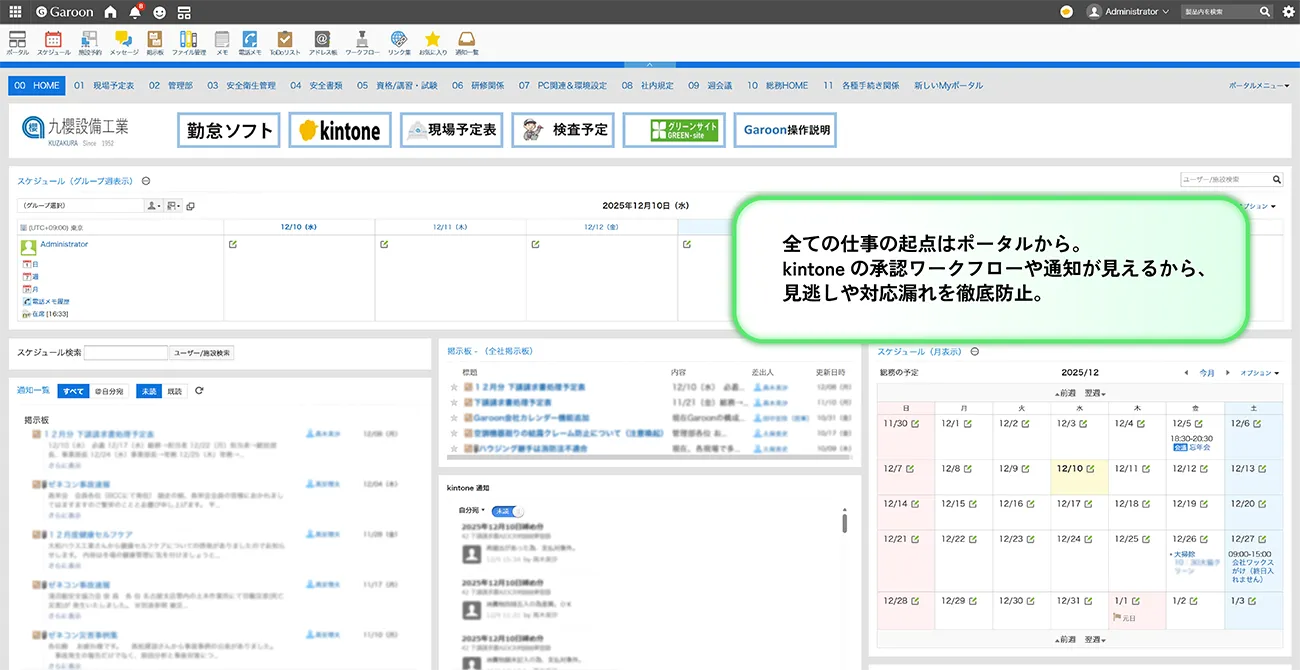Click the スケジュール検索 text field
1300x670 pixels.
(x=126, y=353)
